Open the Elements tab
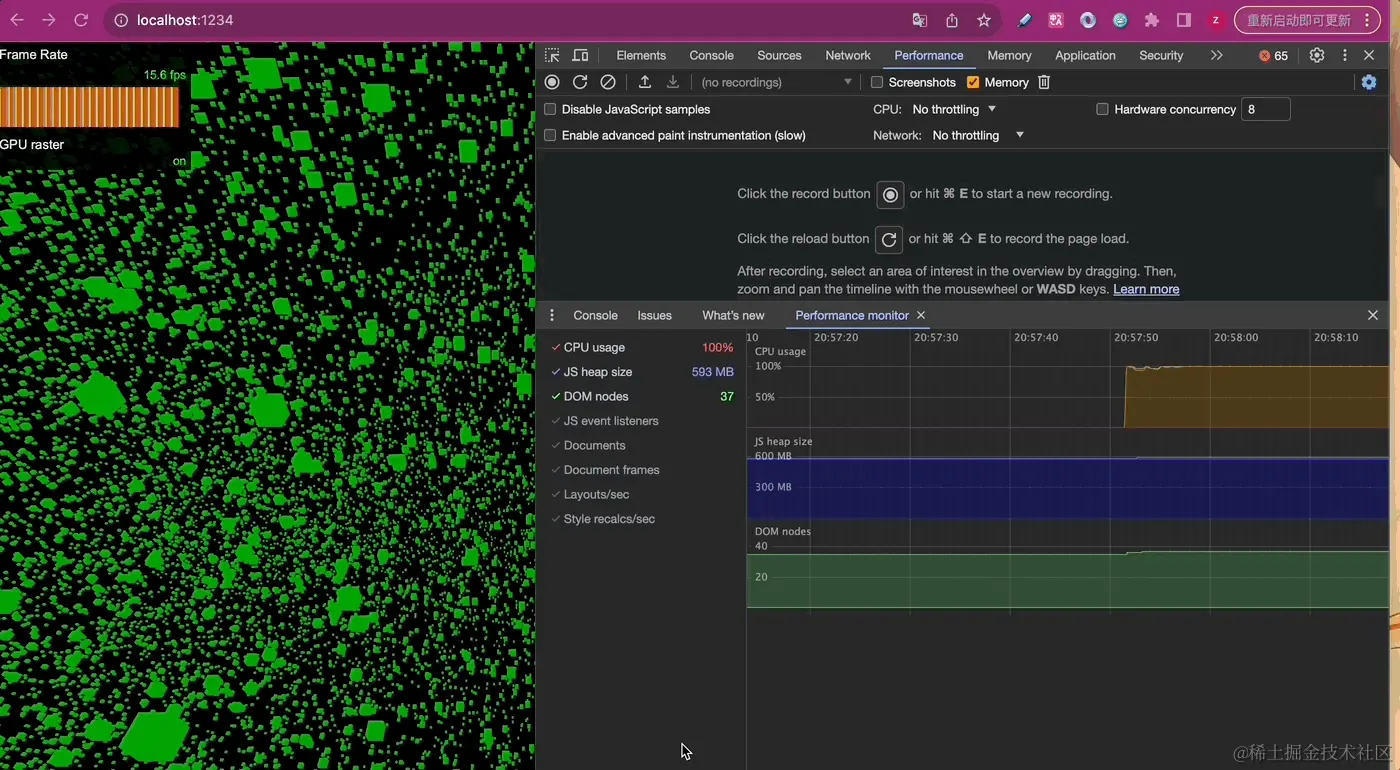 tap(641, 56)
